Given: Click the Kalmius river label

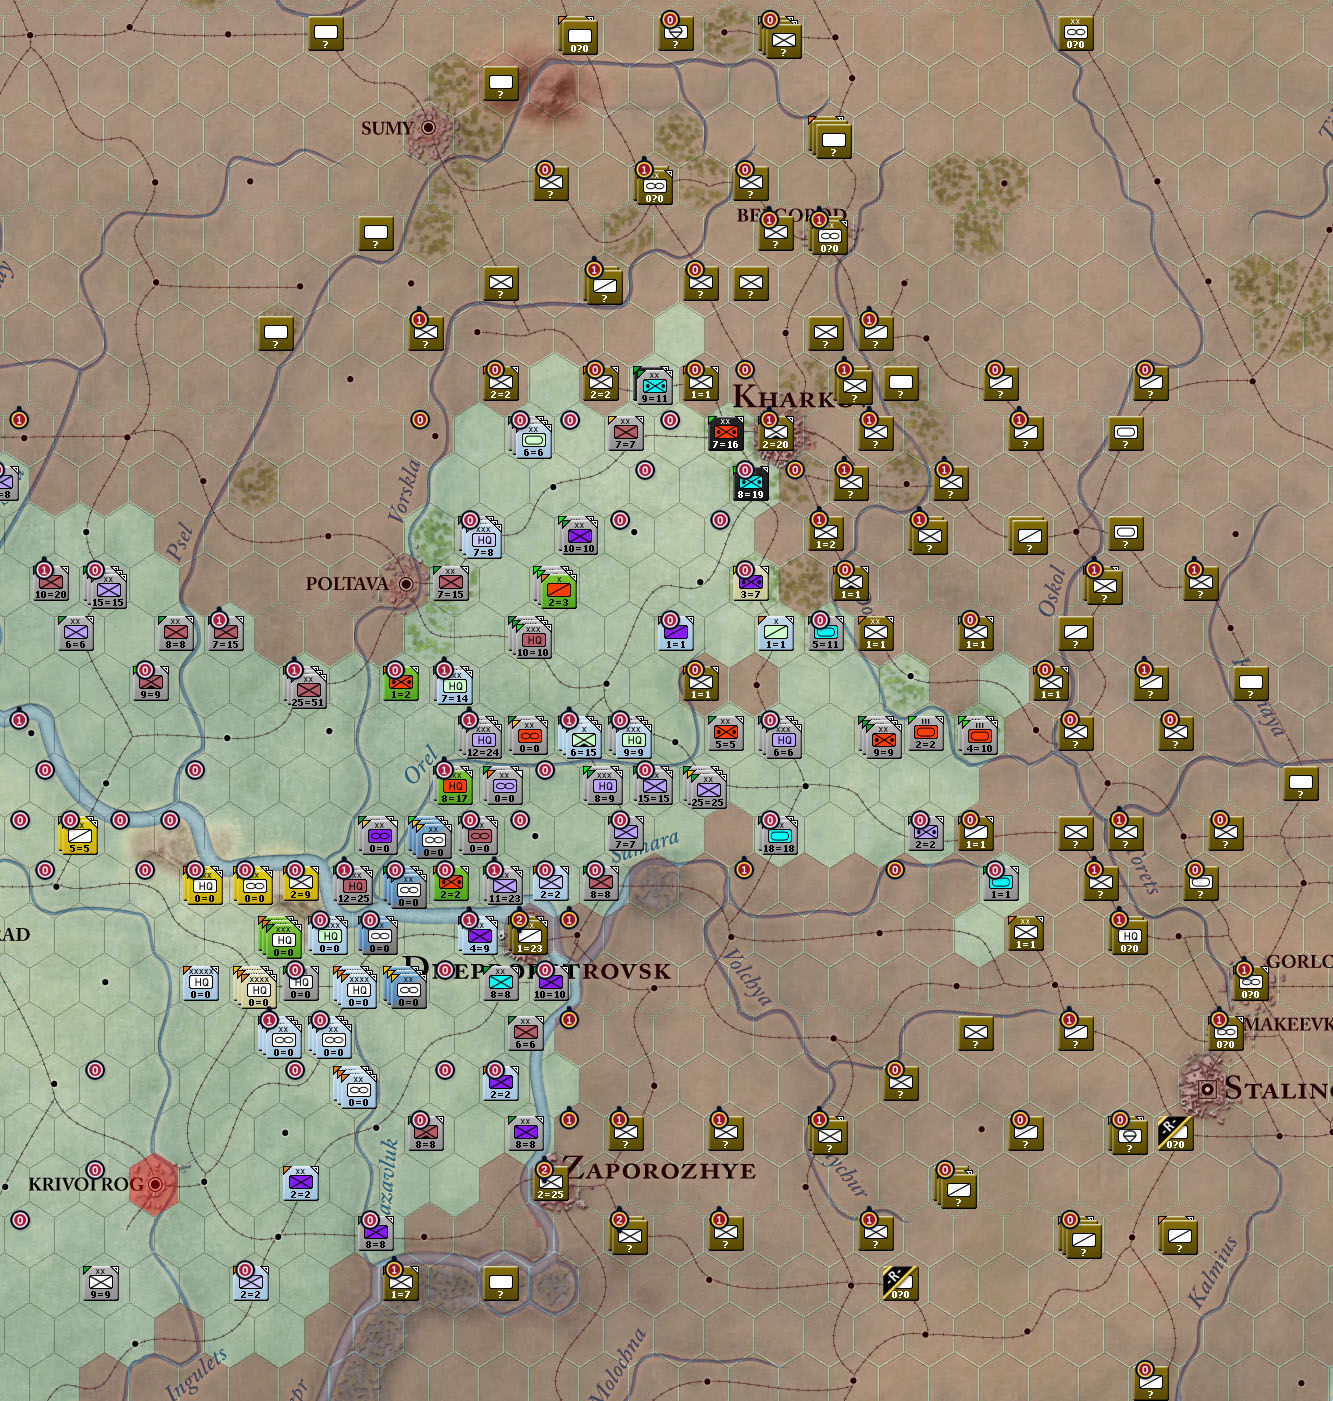Looking at the screenshot, I should tap(1213, 1271).
